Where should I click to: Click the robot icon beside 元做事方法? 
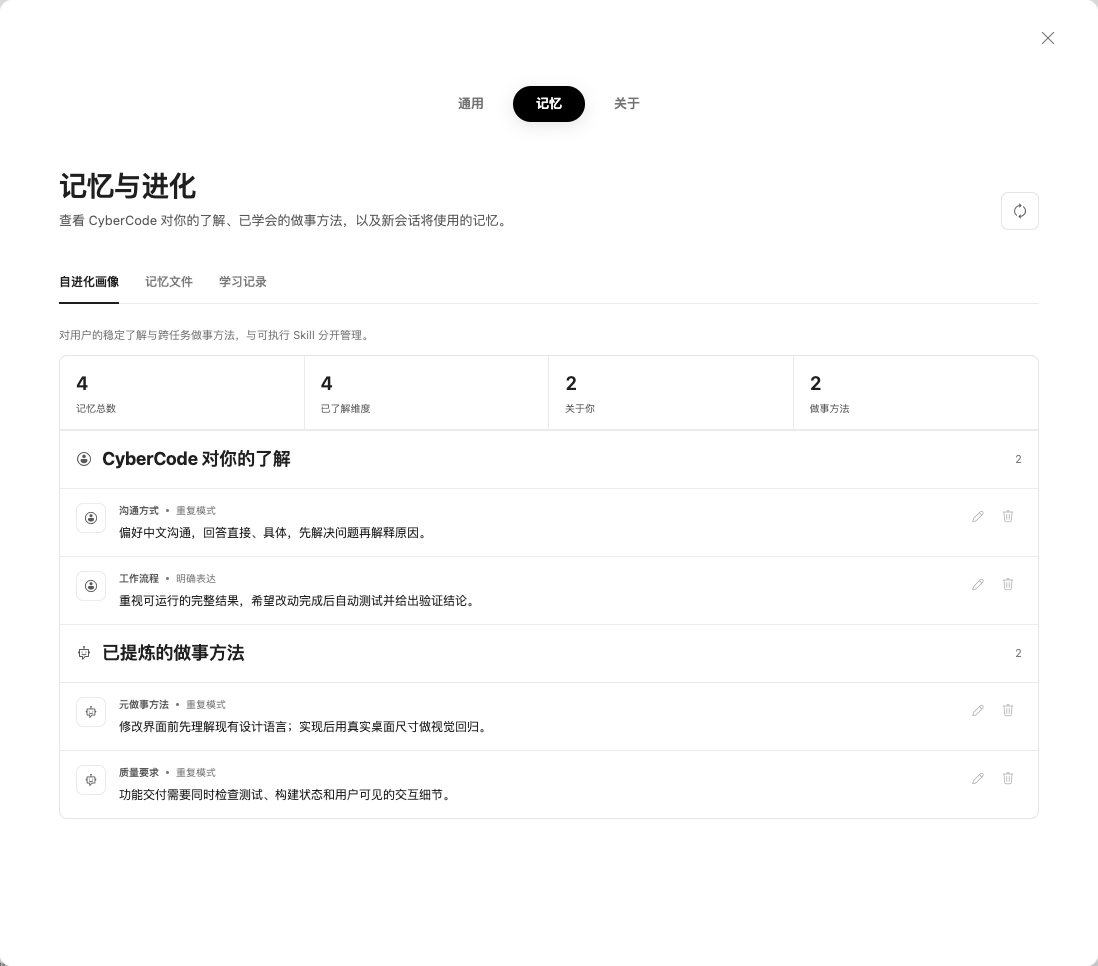click(91, 712)
